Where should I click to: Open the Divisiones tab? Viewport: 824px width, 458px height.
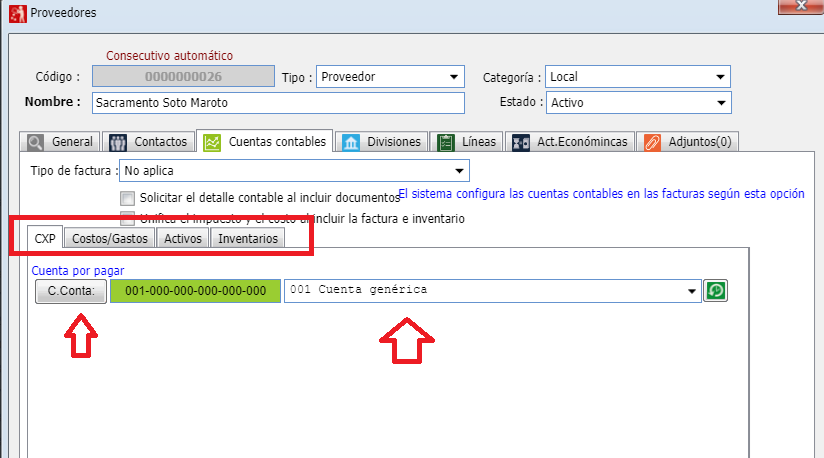(381, 142)
